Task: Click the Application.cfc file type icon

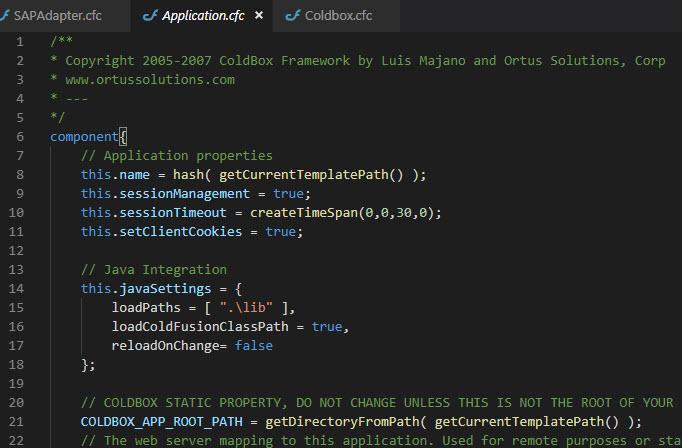Action: pos(150,16)
